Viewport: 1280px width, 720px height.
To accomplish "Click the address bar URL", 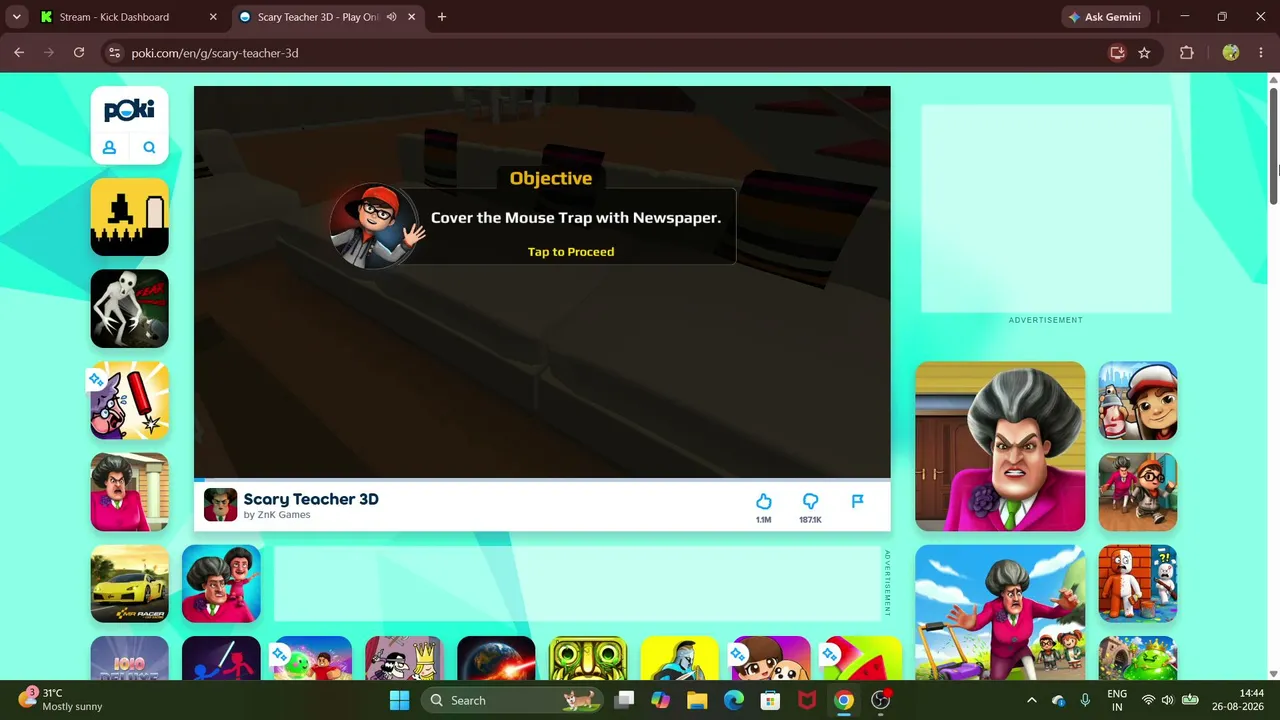I will click(215, 53).
